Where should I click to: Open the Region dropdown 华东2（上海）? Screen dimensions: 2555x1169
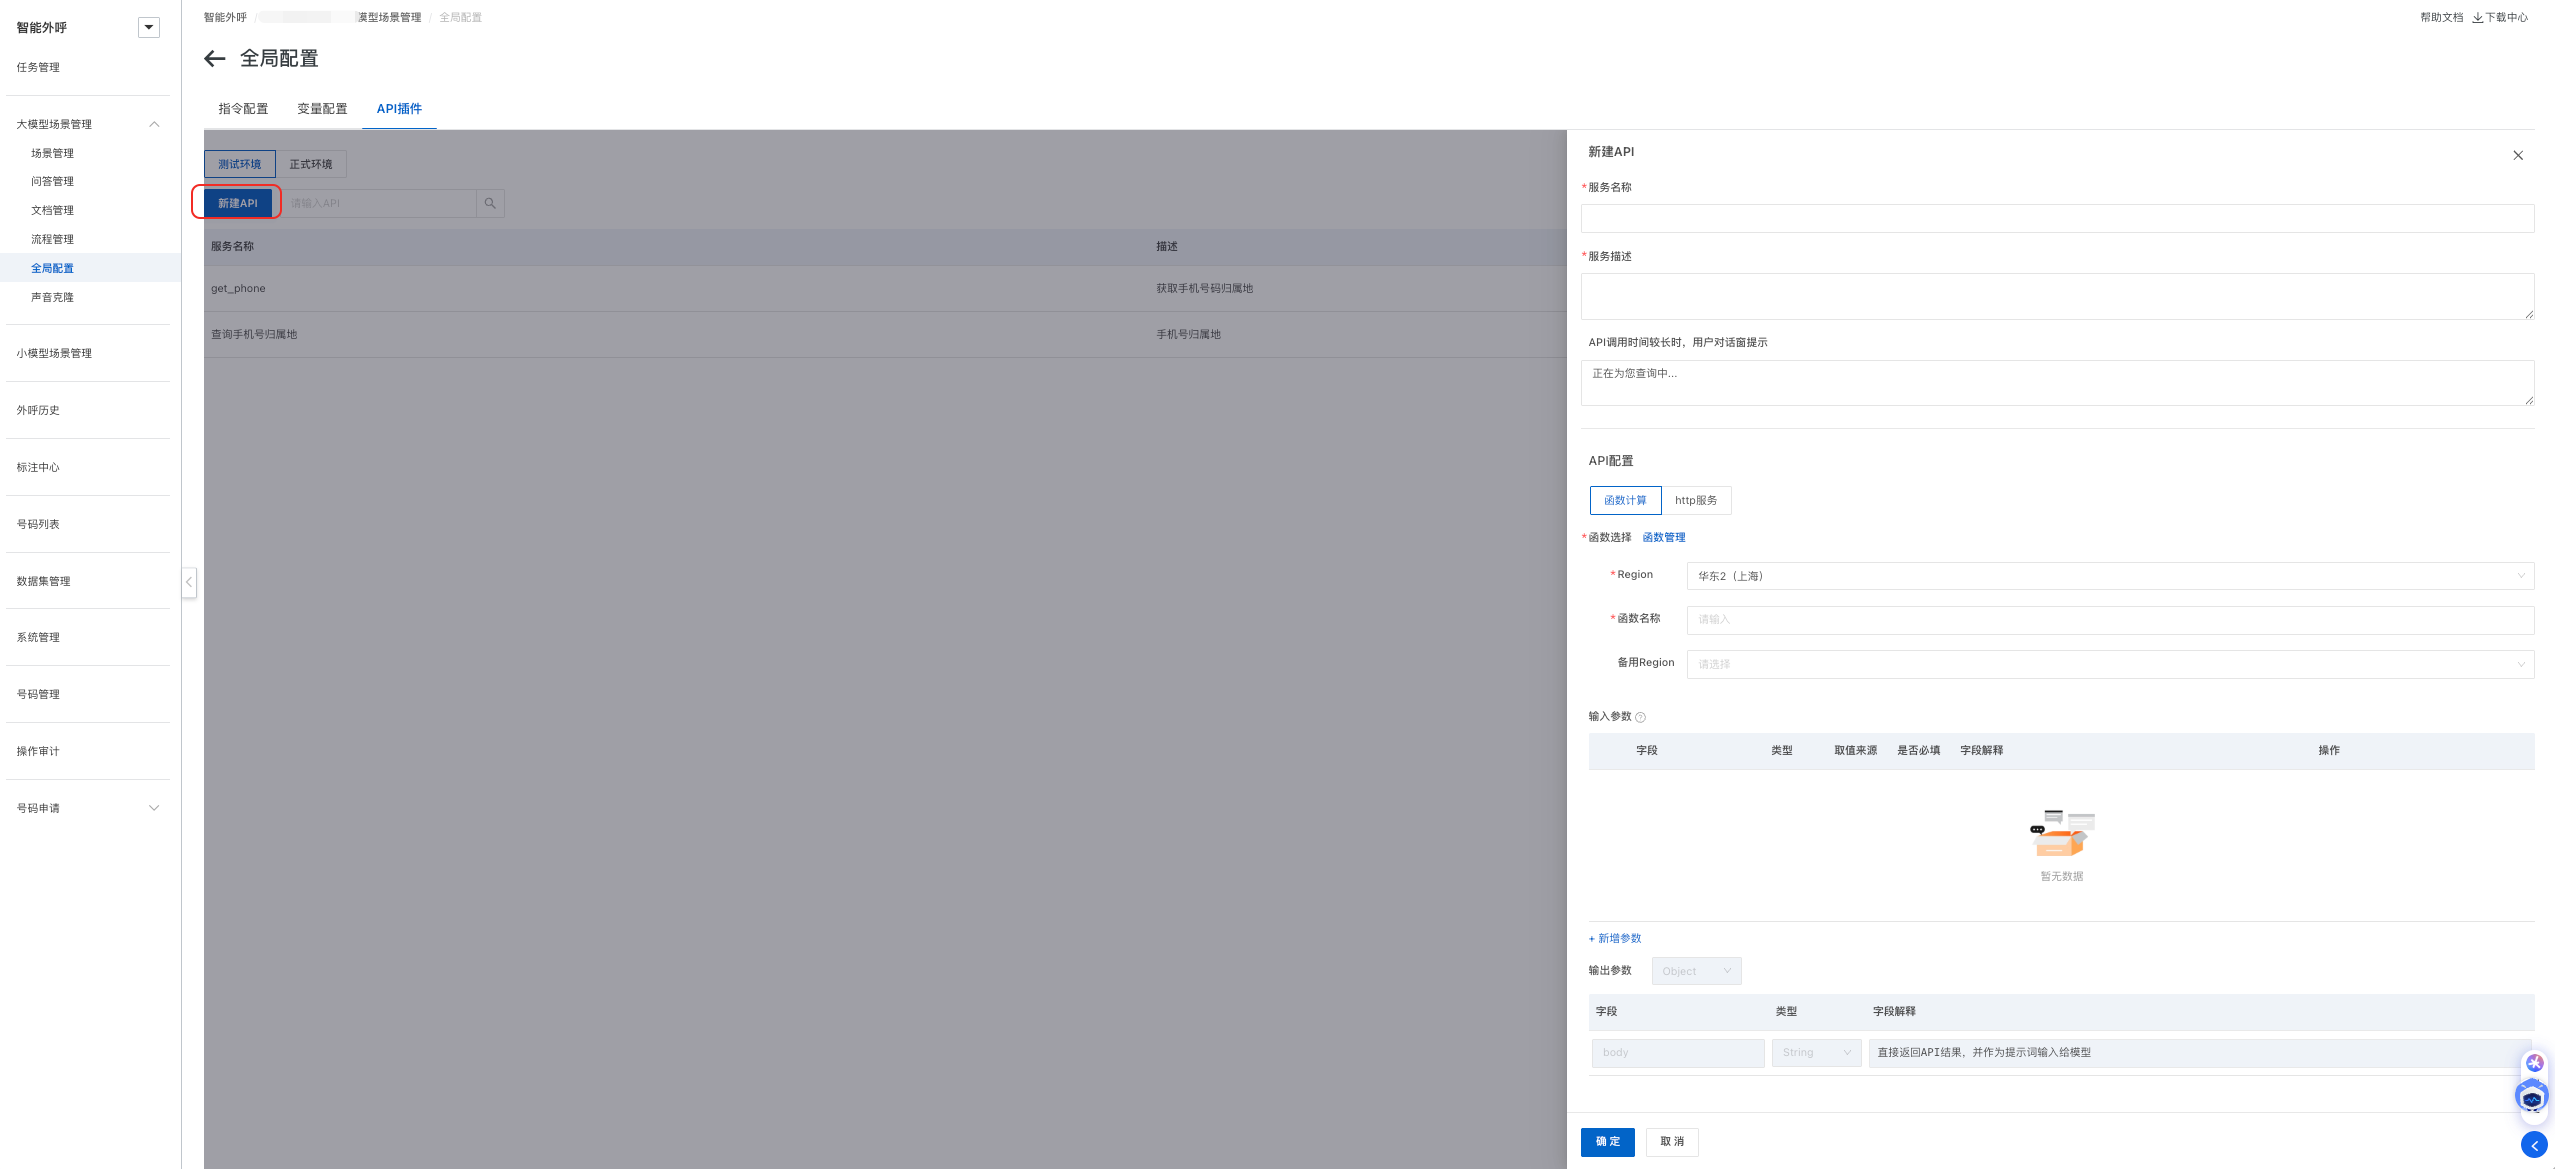click(x=2110, y=576)
